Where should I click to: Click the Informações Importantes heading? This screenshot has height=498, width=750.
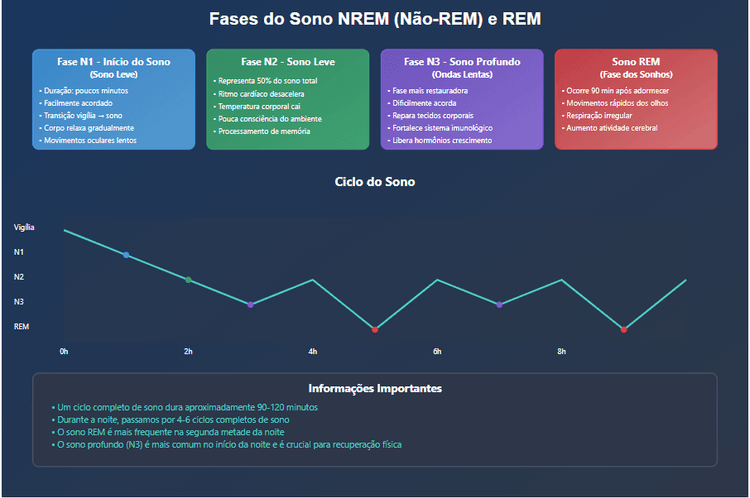coord(374,388)
